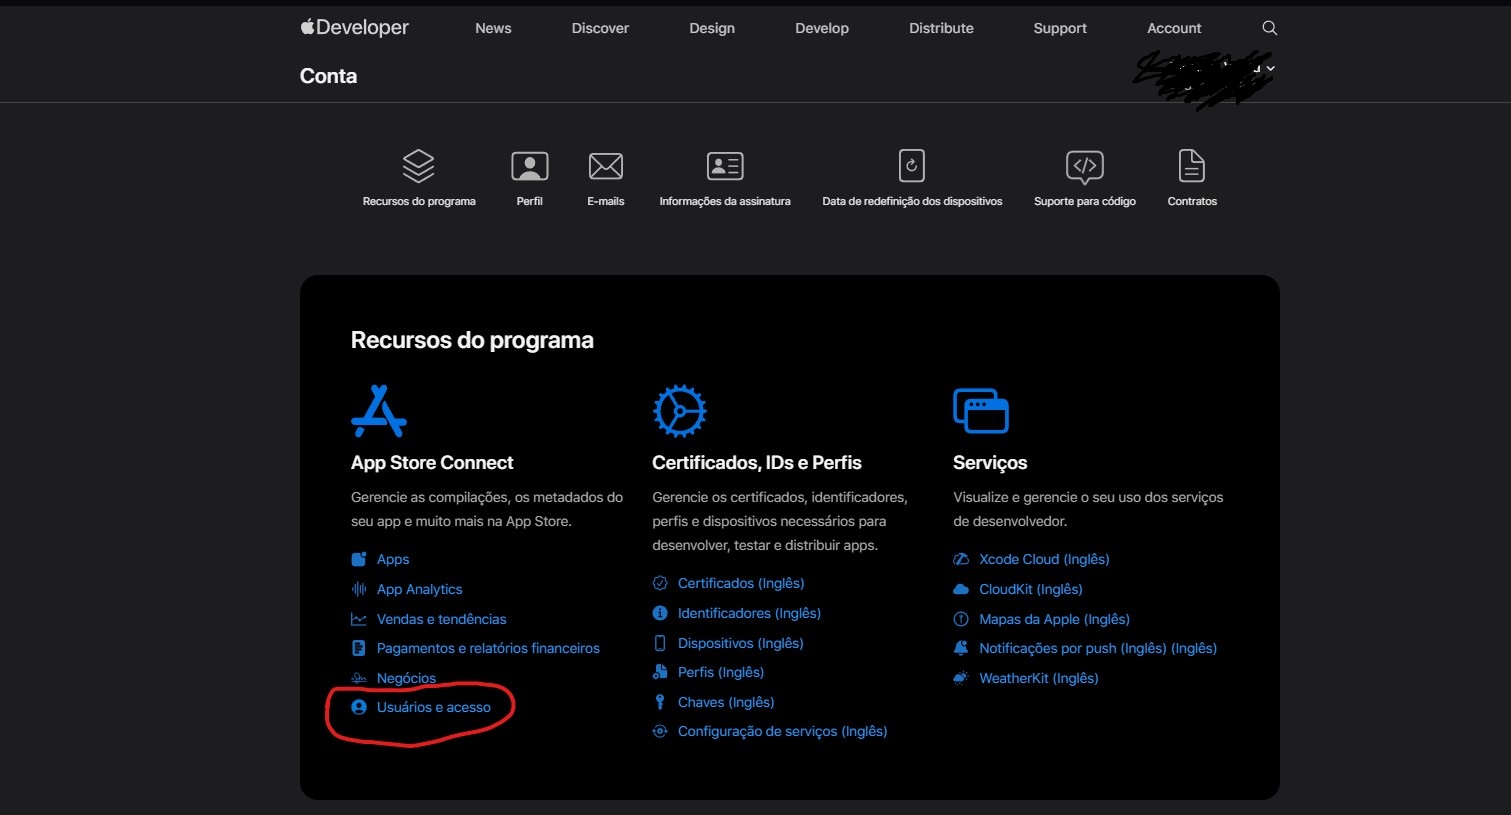Image resolution: width=1511 pixels, height=815 pixels.
Task: Click info icon beside Identificadores (Inglês)
Action: coord(660,613)
